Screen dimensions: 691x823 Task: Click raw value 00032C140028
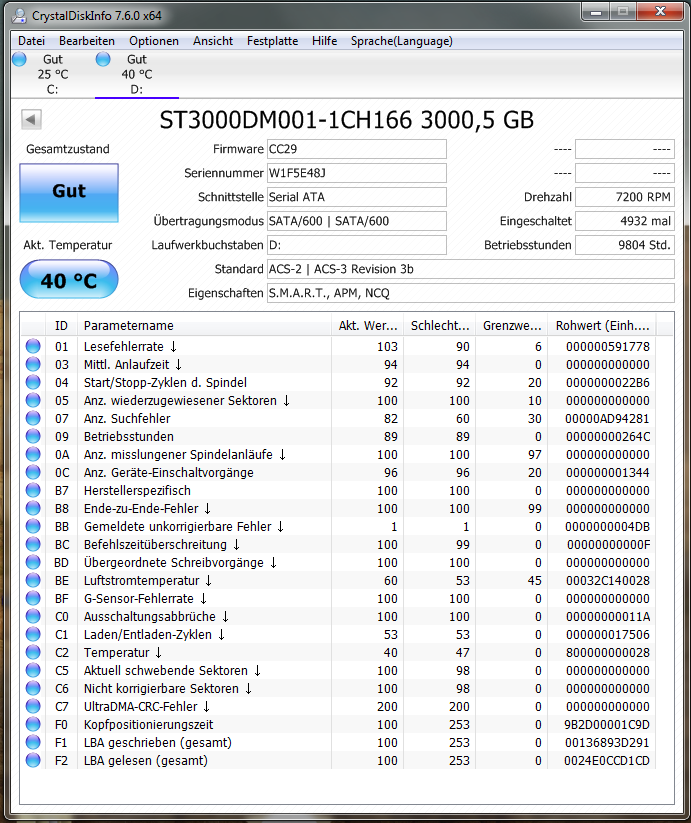coord(608,581)
